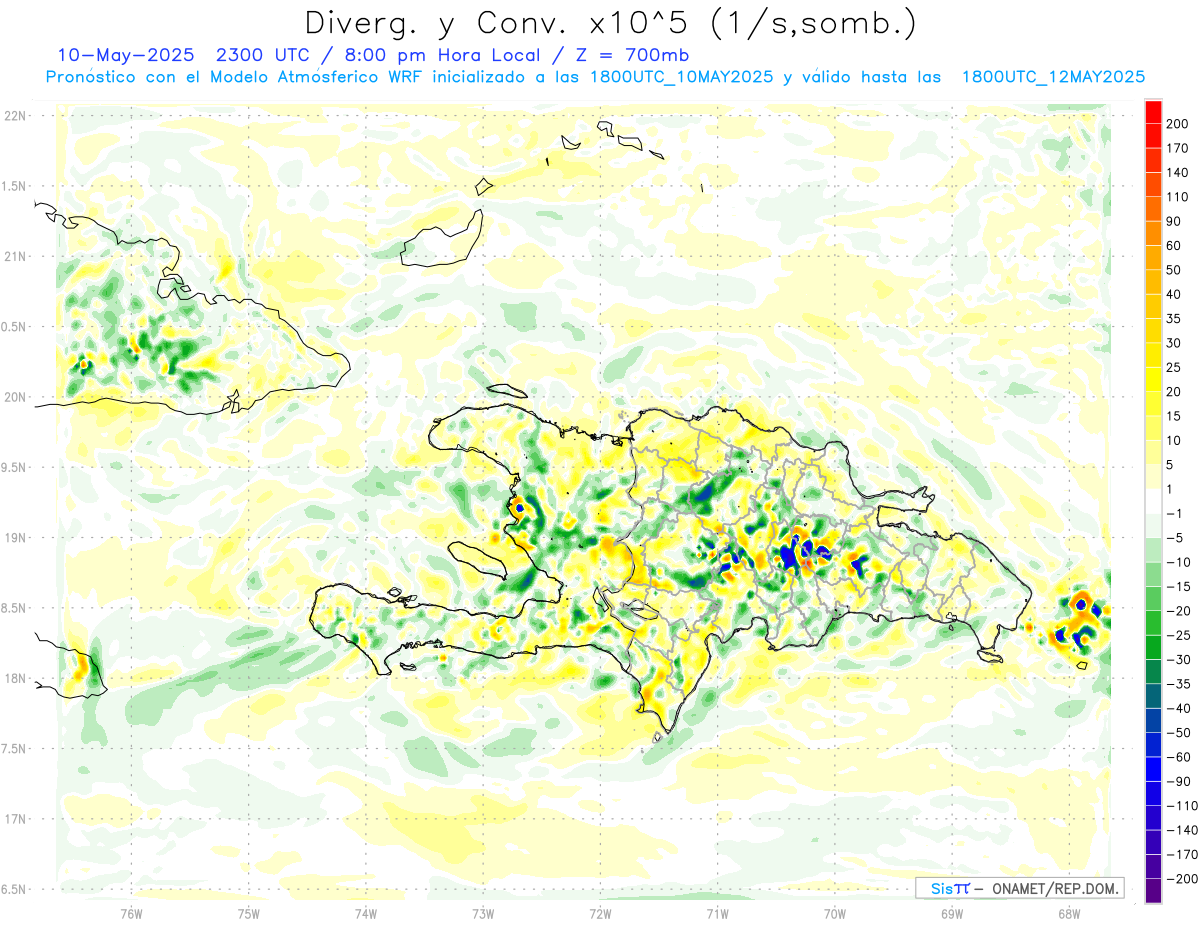Image resolution: width=1200 pixels, height=927 pixels.
Task: Select the -35 color scale value
Action: (1178, 683)
